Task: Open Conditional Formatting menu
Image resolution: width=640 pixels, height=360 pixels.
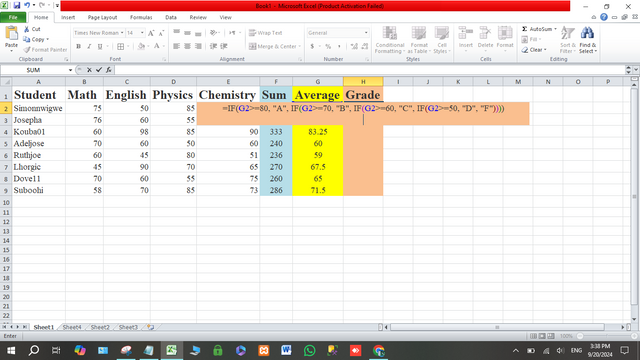Action: pyautogui.click(x=390, y=40)
